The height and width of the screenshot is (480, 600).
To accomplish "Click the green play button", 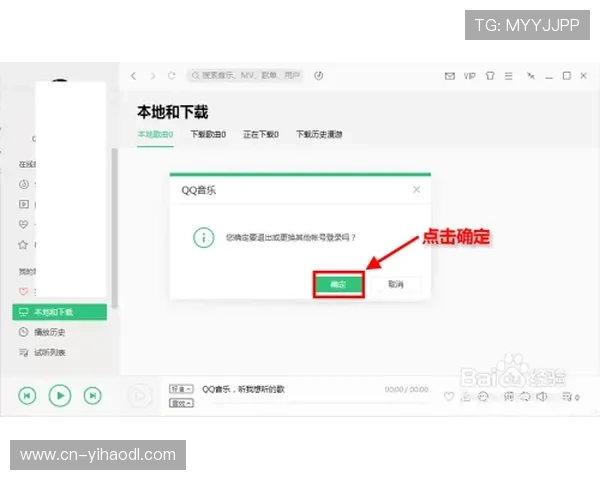I will click(x=60, y=395).
